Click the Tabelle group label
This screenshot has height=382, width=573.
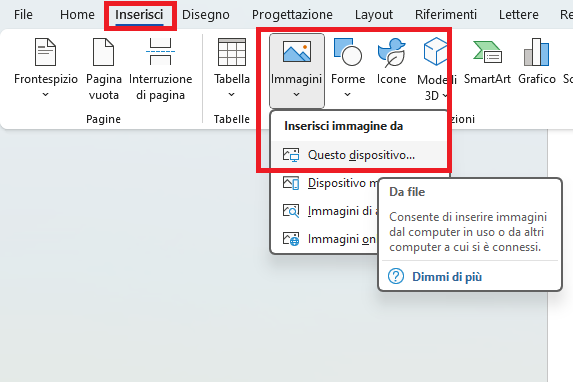coord(232,119)
